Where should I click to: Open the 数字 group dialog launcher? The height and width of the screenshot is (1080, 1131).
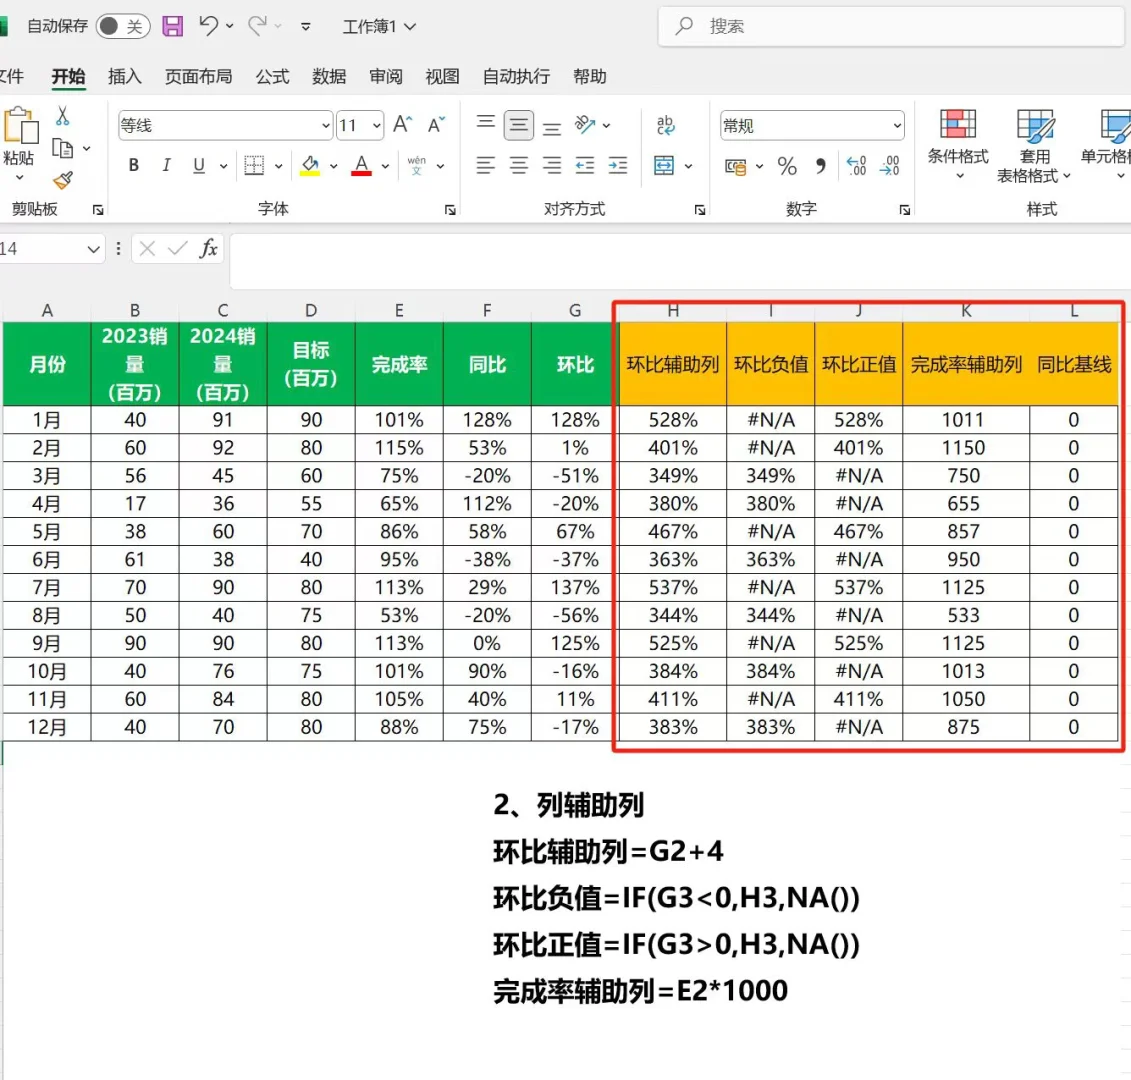905,210
